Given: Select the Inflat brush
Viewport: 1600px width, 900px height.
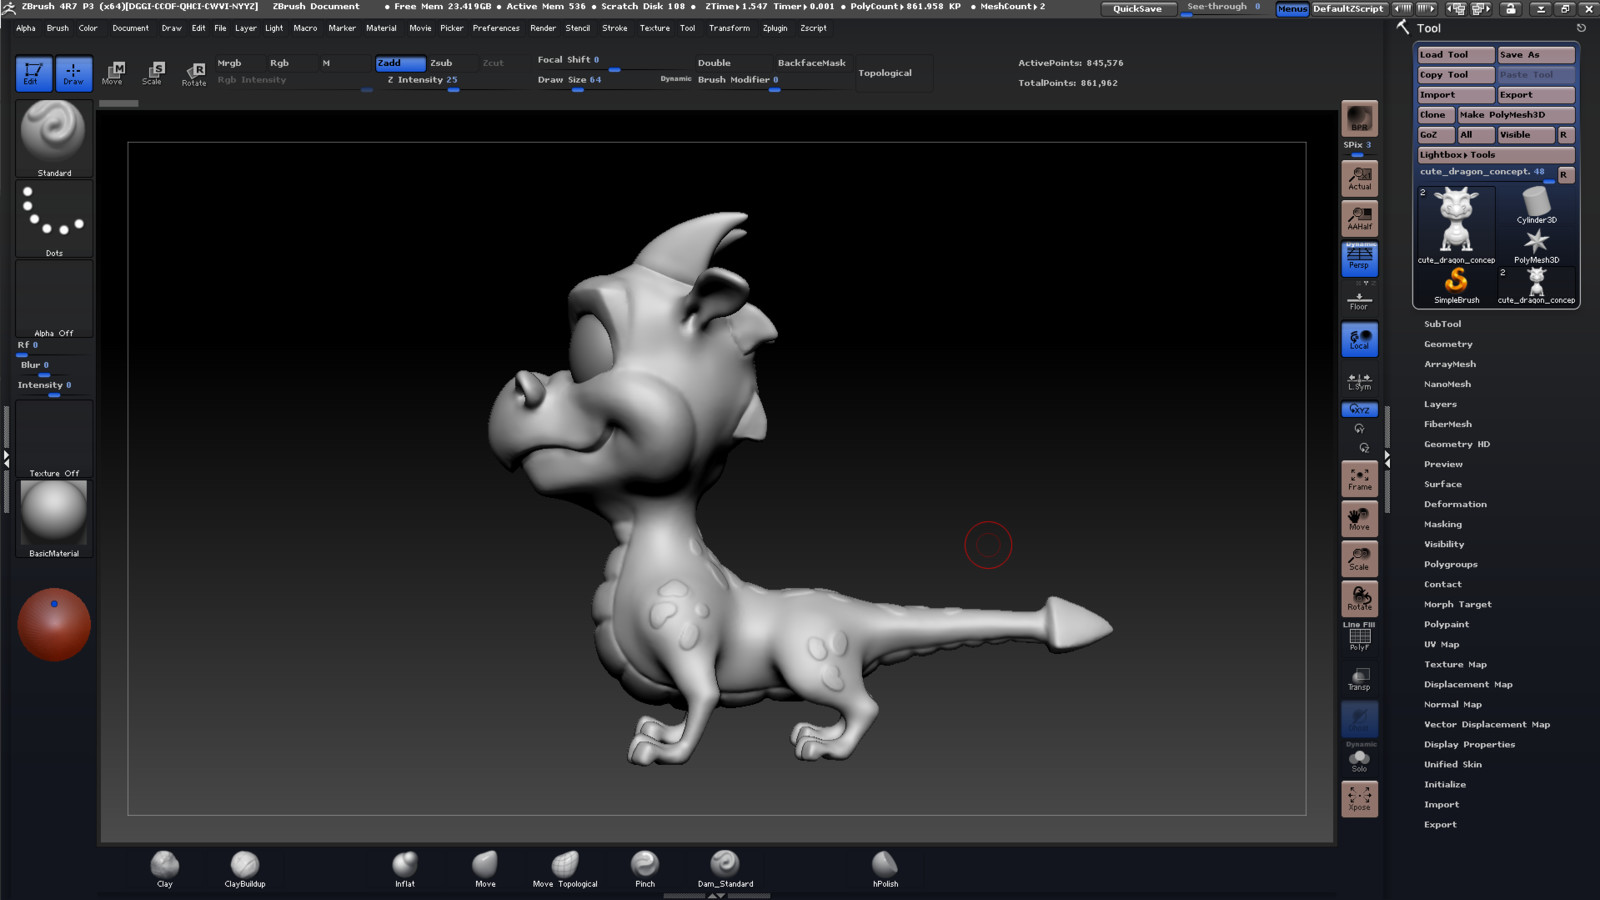Looking at the screenshot, I should 405,868.
